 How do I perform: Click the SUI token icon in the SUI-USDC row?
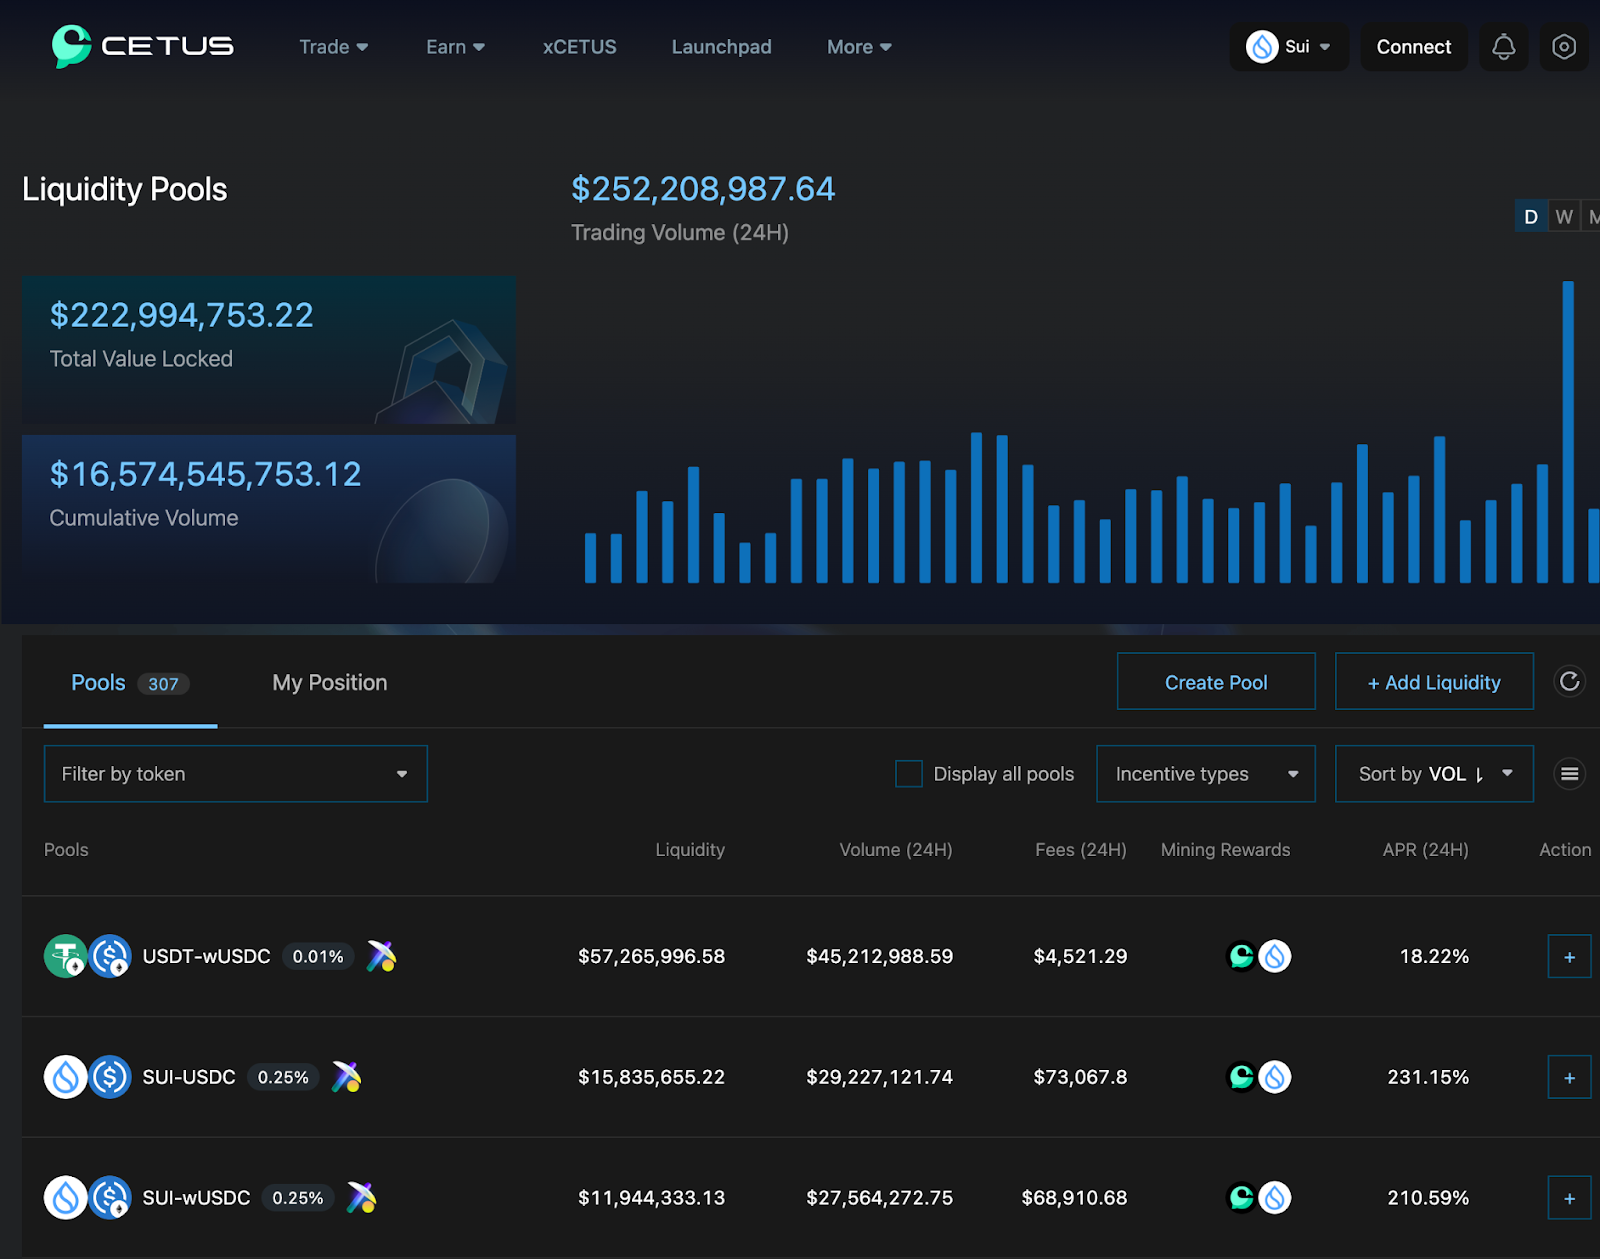tap(65, 1077)
